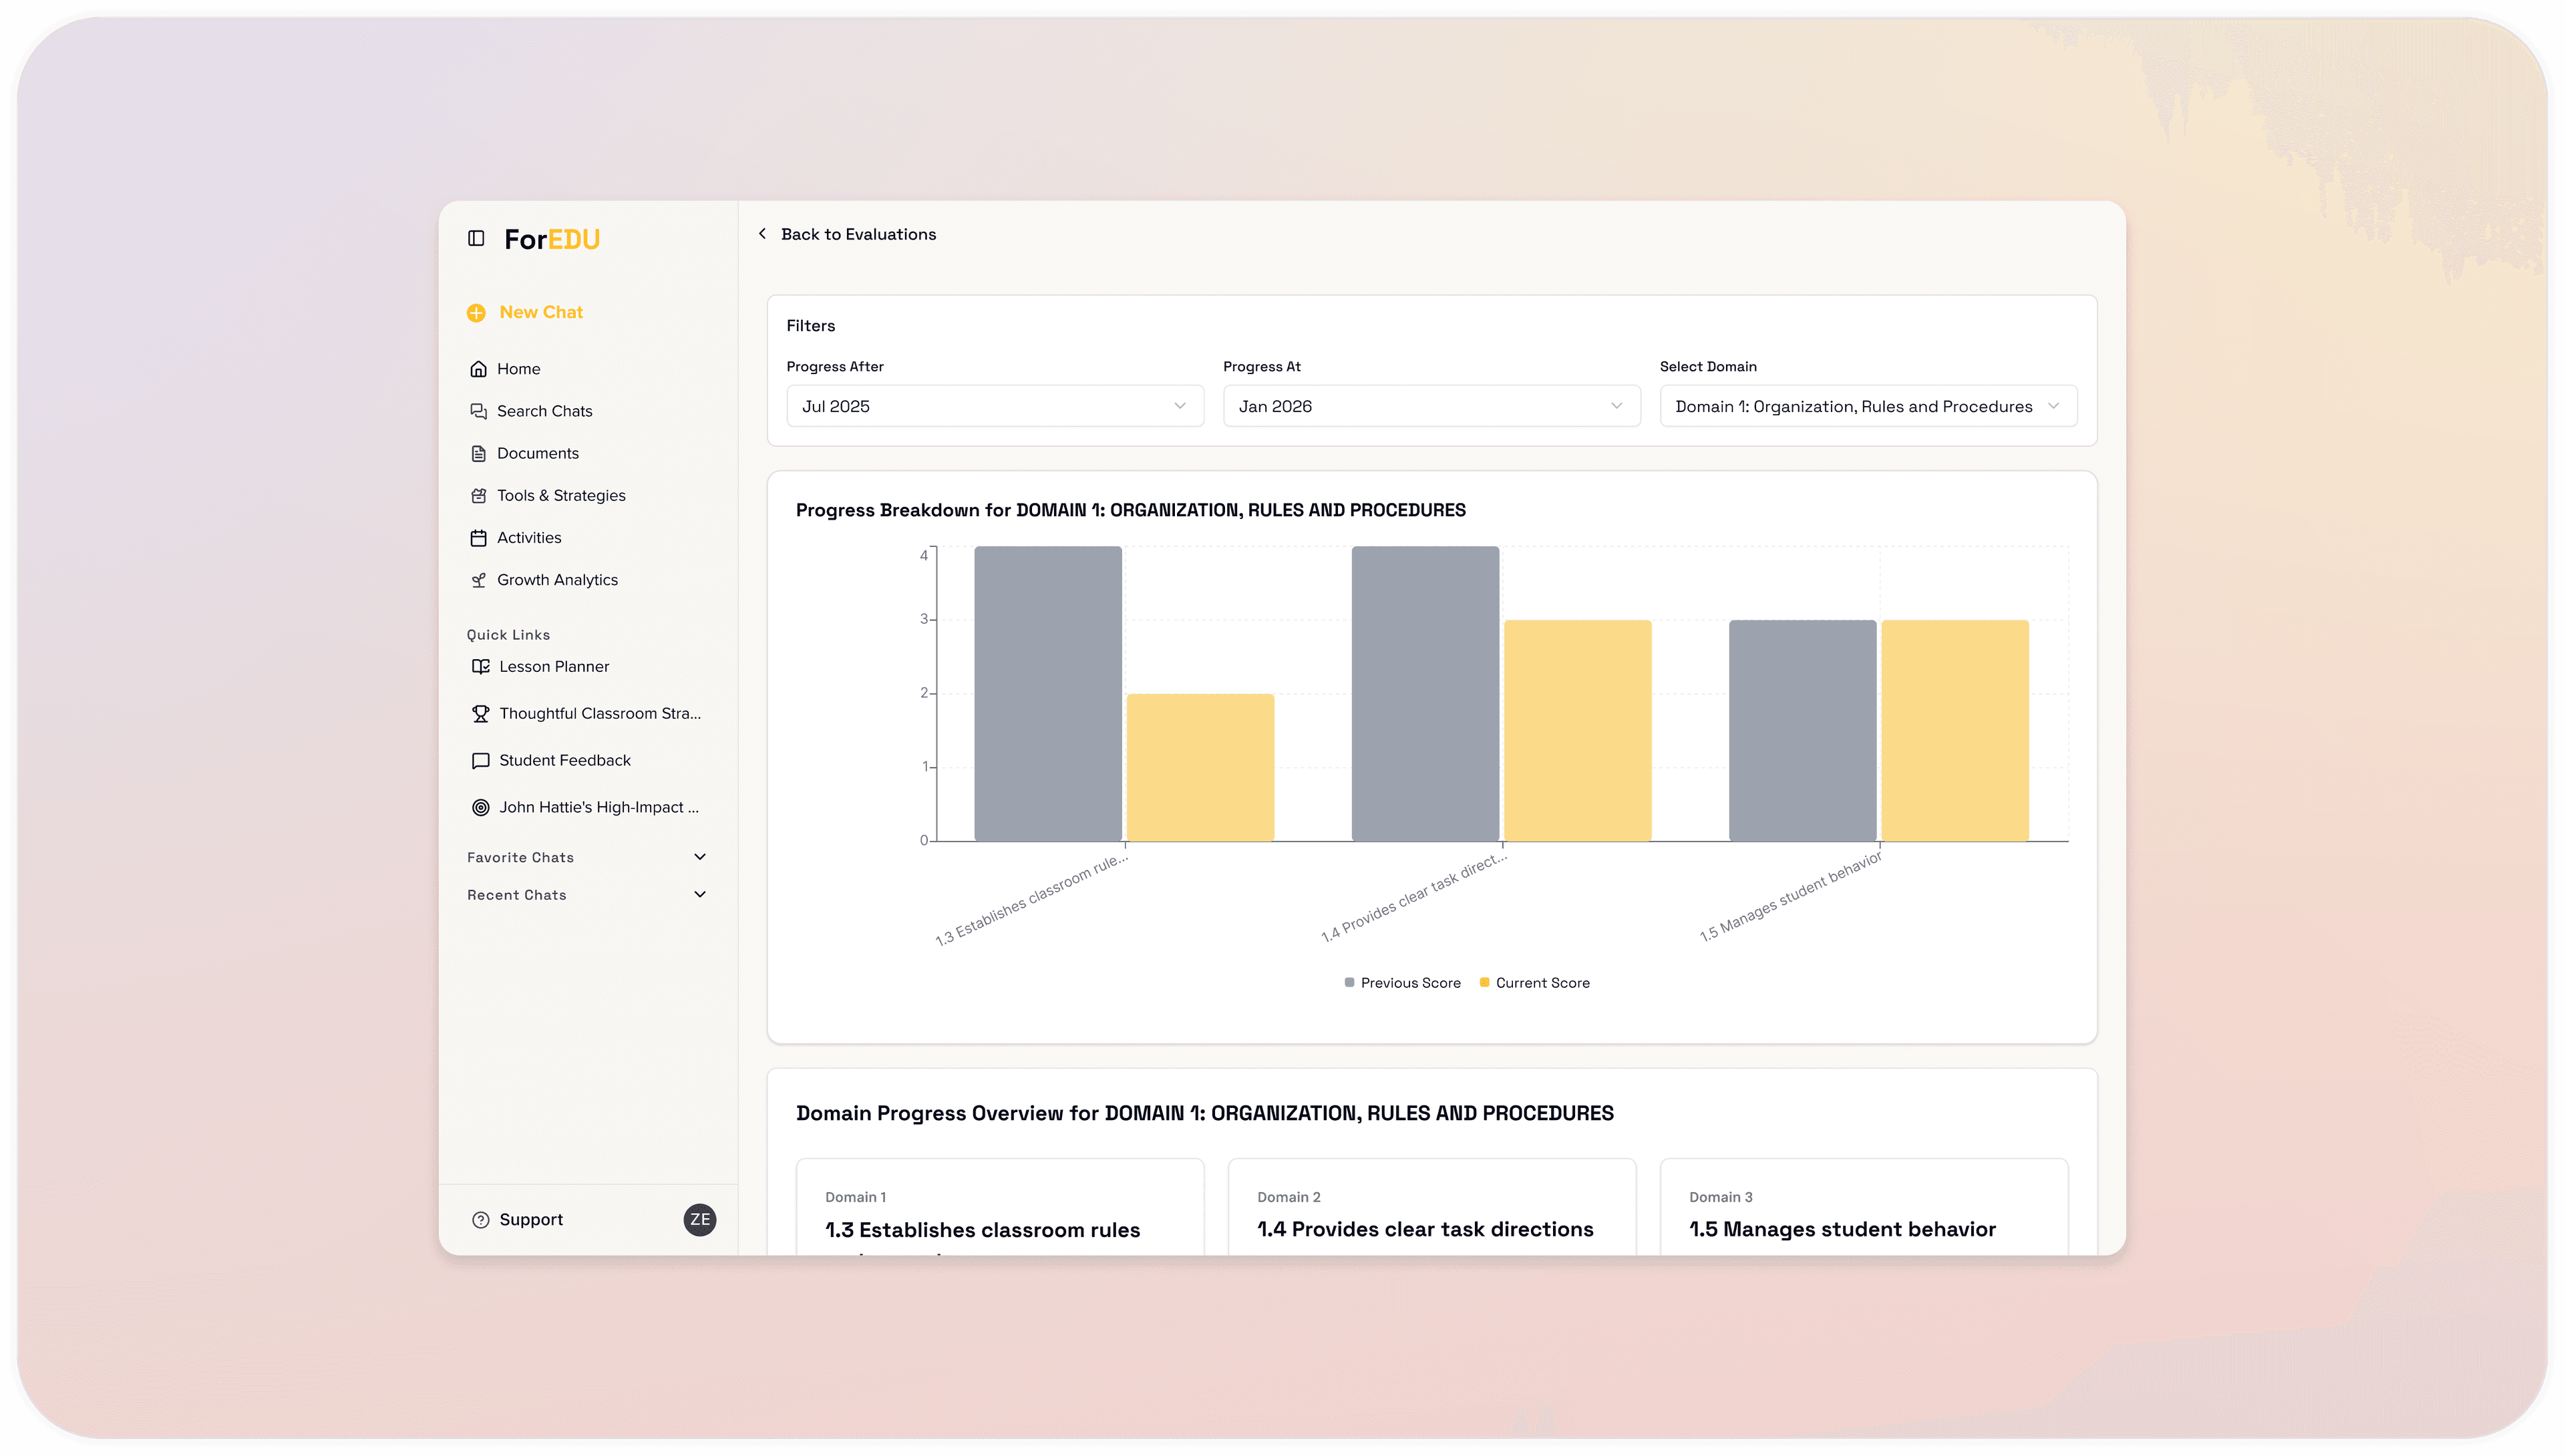The height and width of the screenshot is (1456, 2565).
Task: Click the Tools & Strategies icon
Action: pos(478,496)
